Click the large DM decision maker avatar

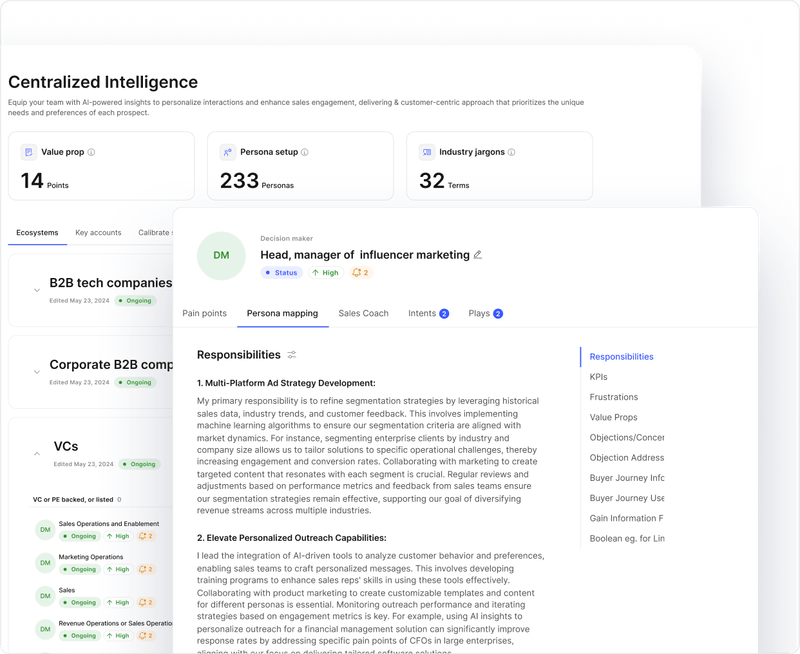[x=221, y=256]
